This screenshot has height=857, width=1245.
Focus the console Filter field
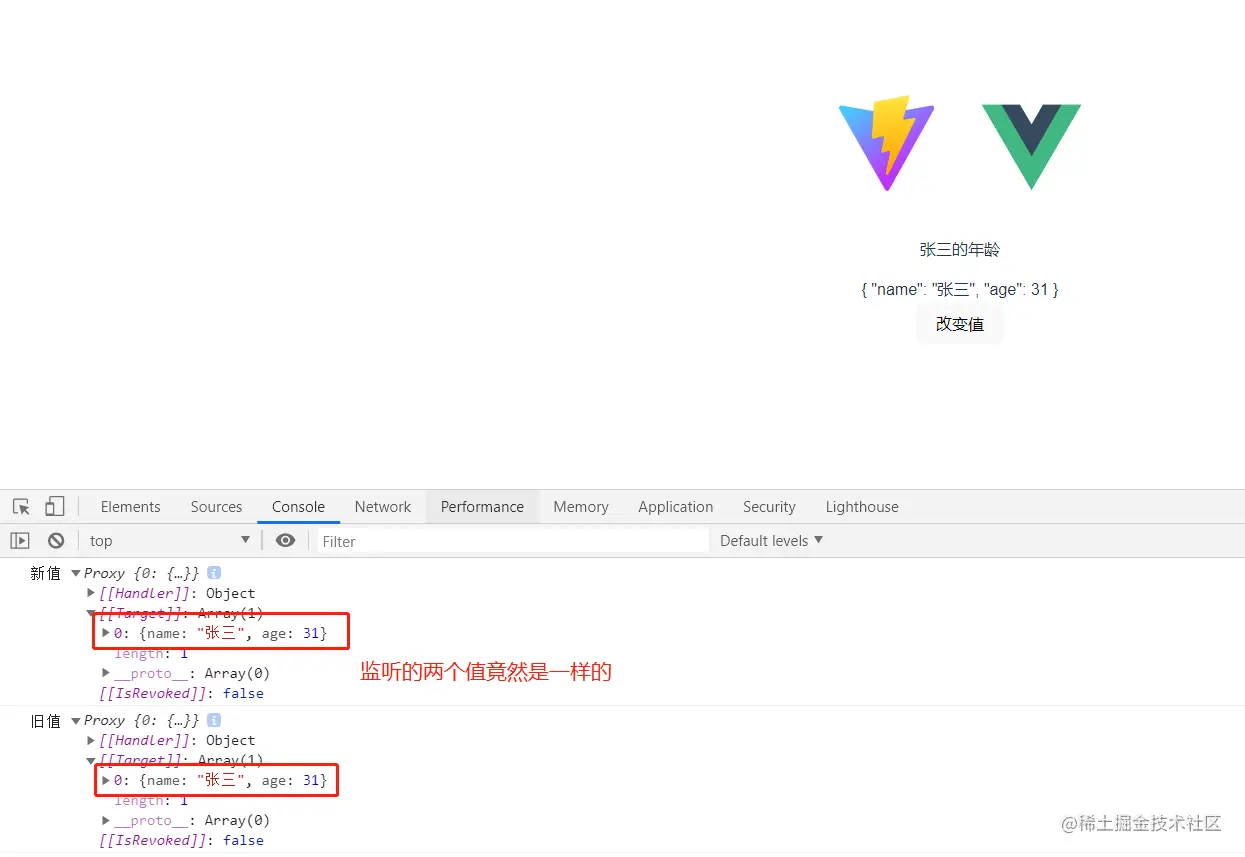513,541
